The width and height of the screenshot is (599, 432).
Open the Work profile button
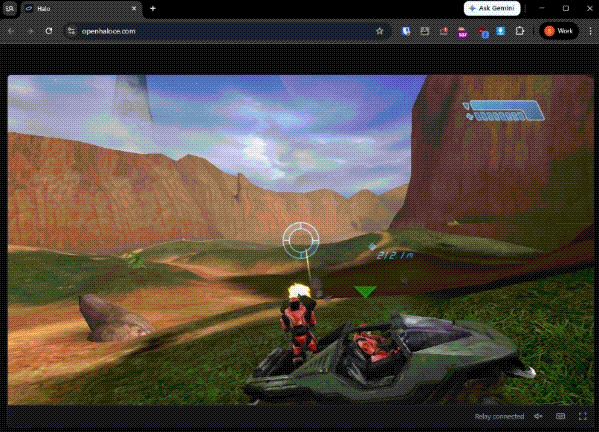click(559, 31)
